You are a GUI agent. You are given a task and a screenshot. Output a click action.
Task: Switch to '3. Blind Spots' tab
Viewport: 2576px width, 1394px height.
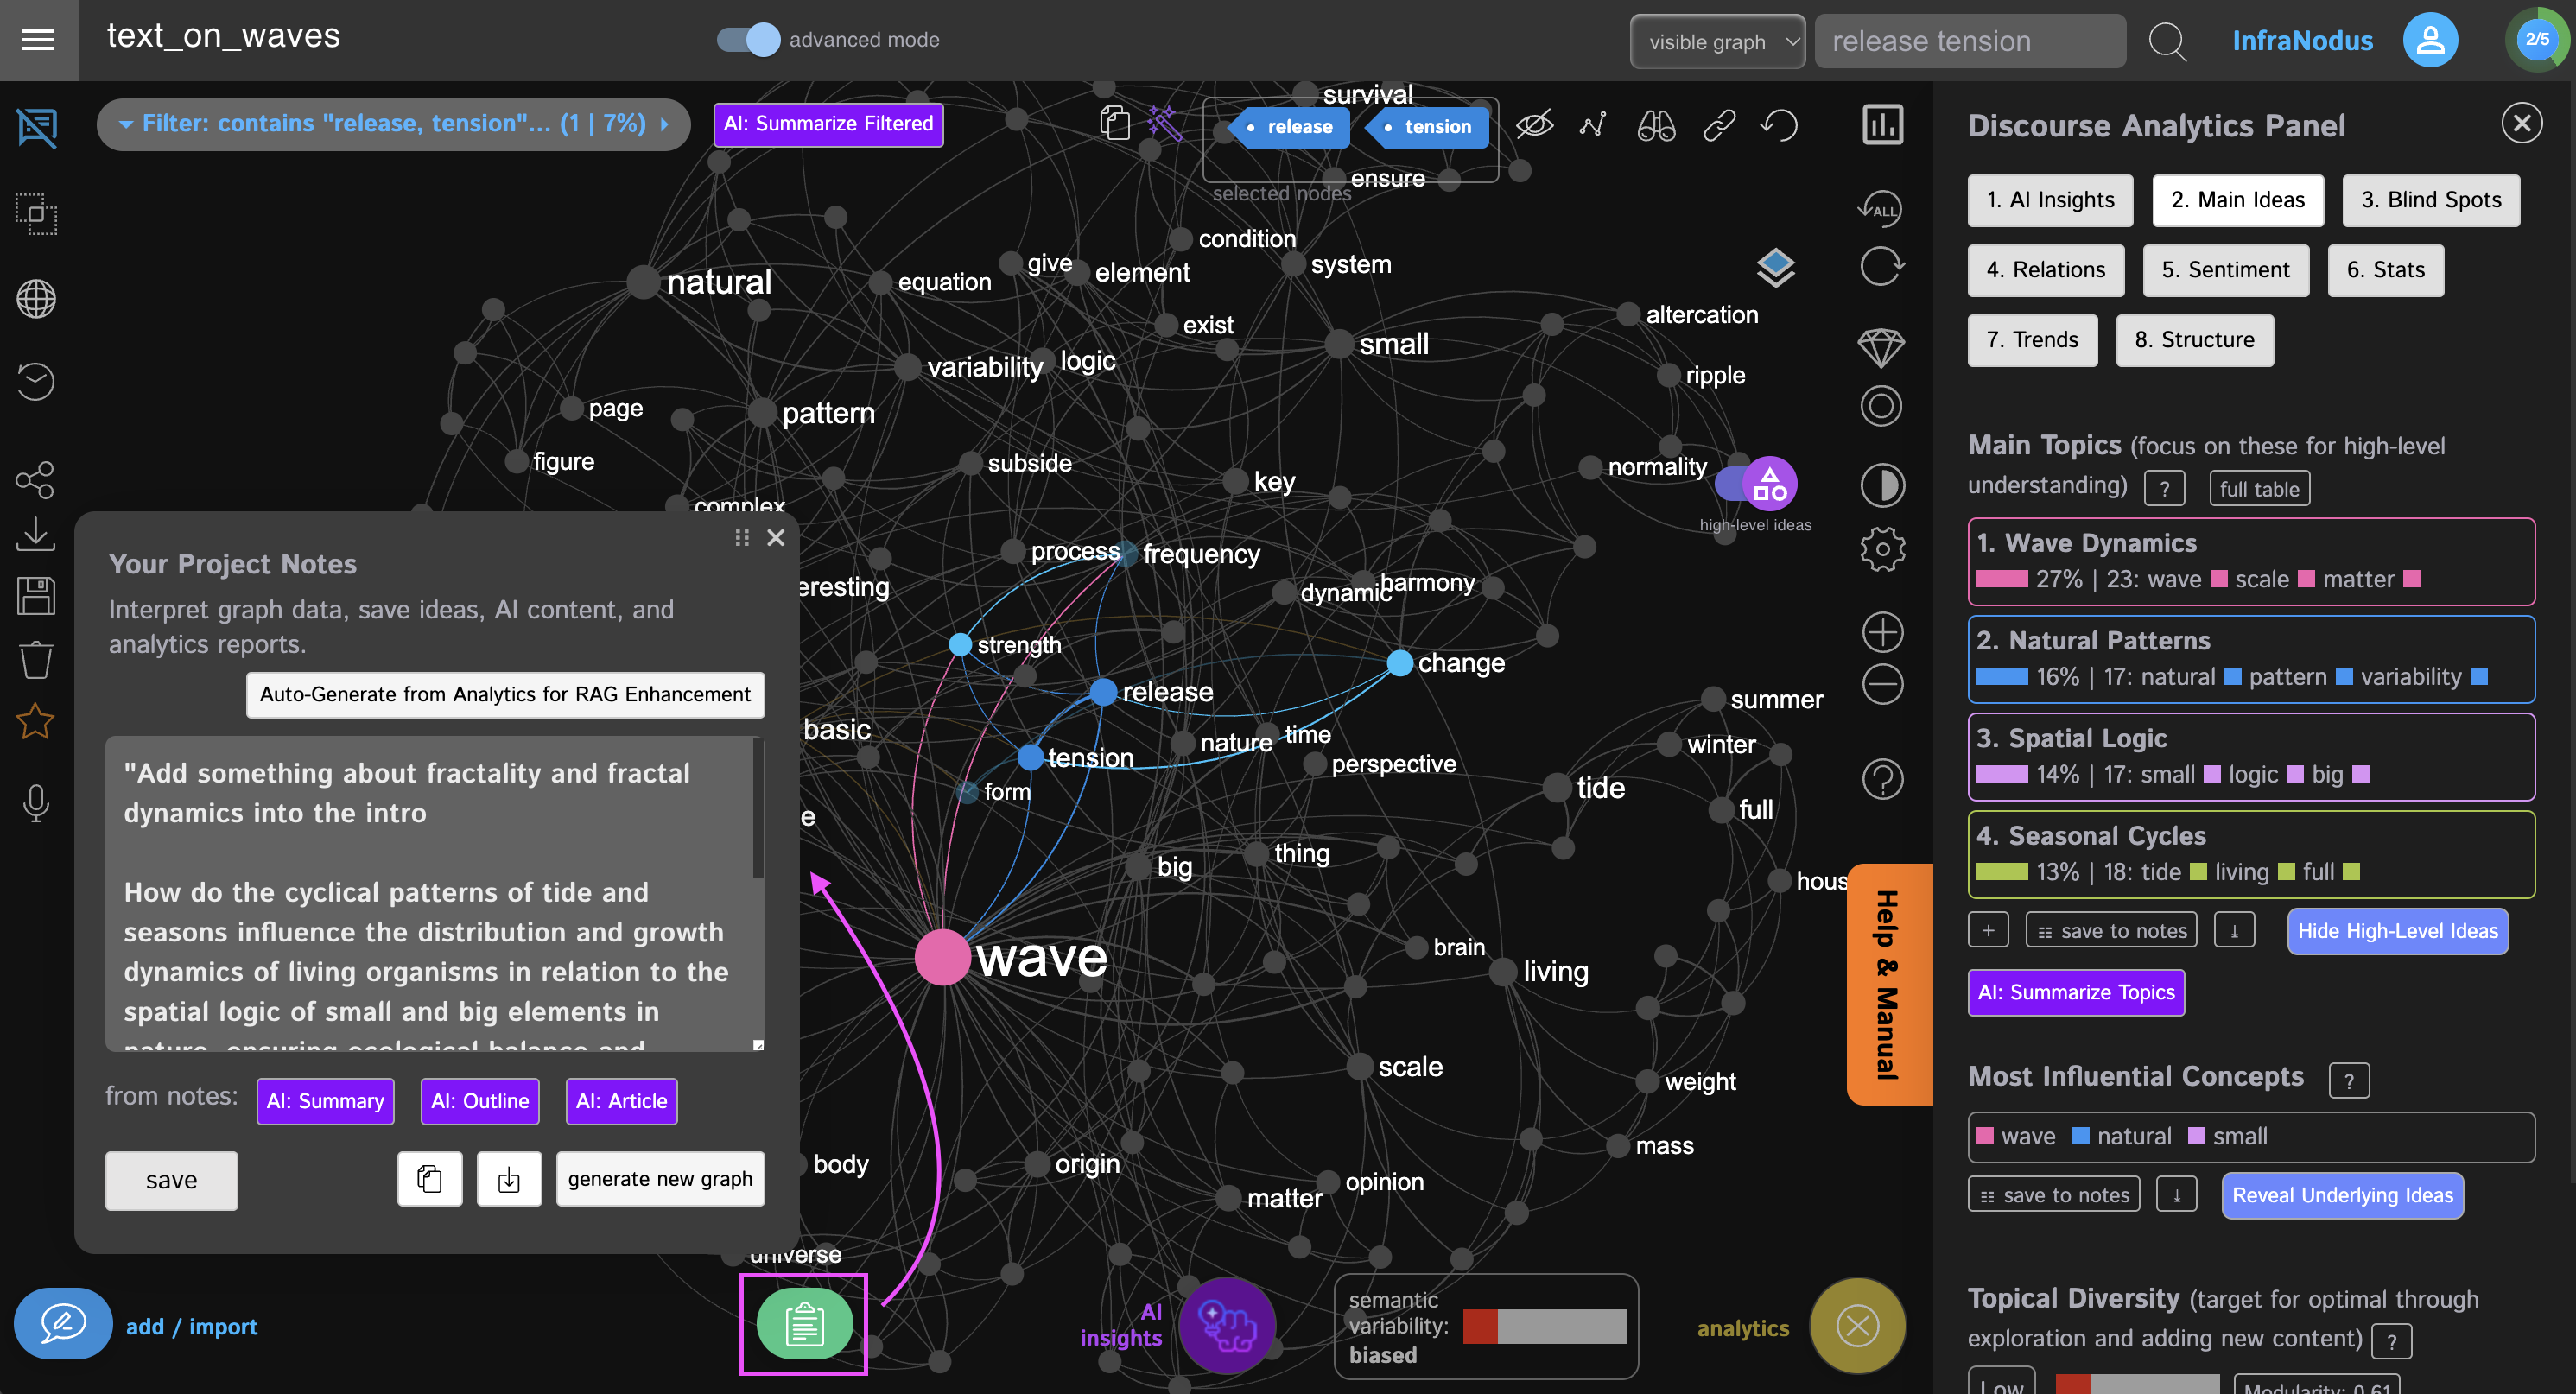pos(2431,200)
